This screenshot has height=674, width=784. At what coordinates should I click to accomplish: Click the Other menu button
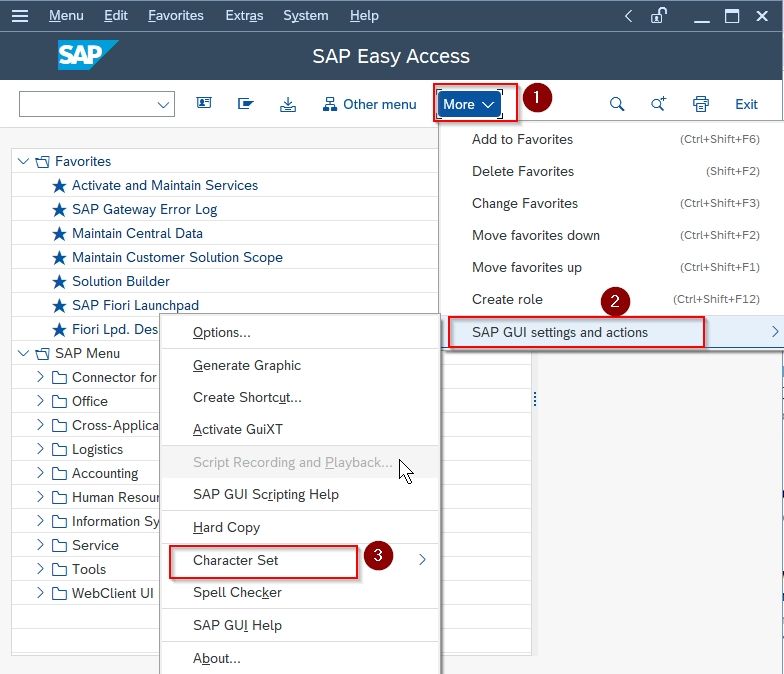(370, 104)
